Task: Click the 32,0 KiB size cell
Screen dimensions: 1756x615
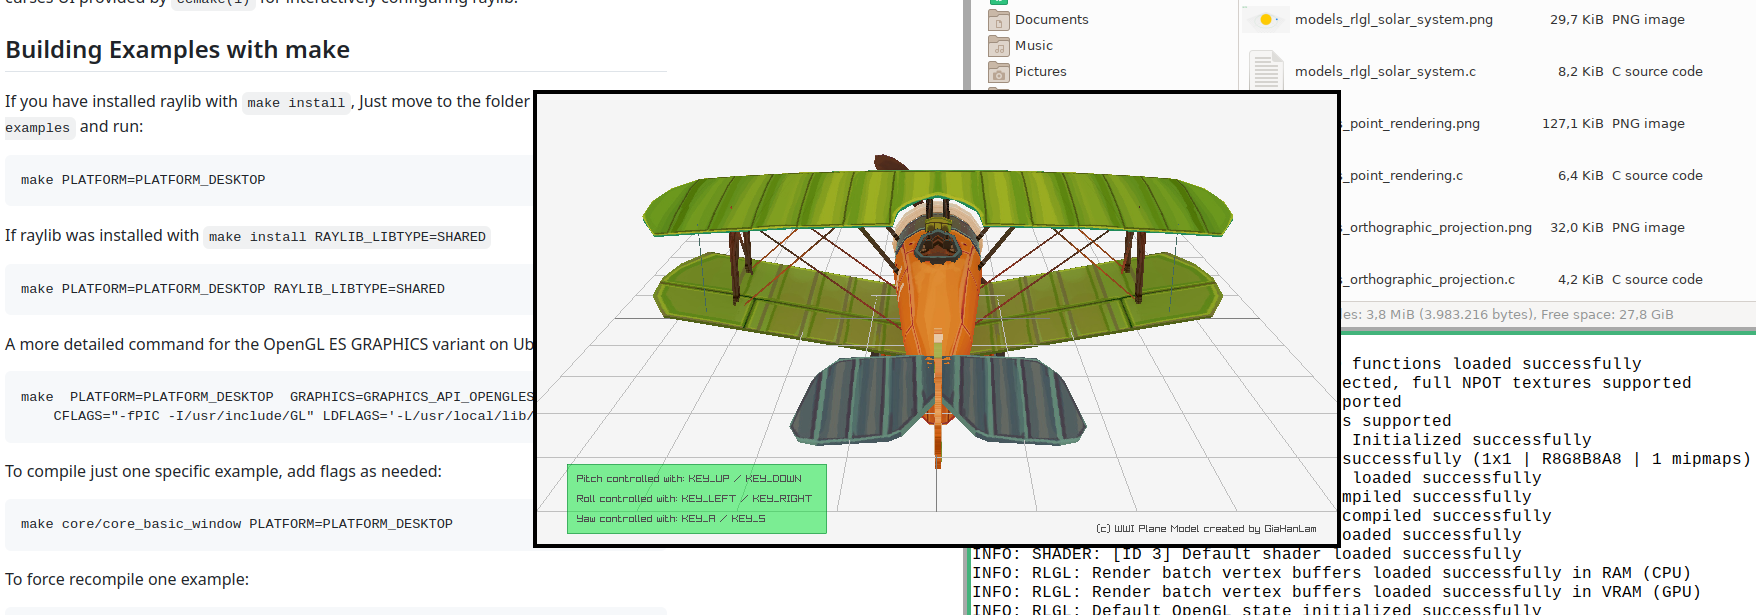Action: pyautogui.click(x=1576, y=227)
